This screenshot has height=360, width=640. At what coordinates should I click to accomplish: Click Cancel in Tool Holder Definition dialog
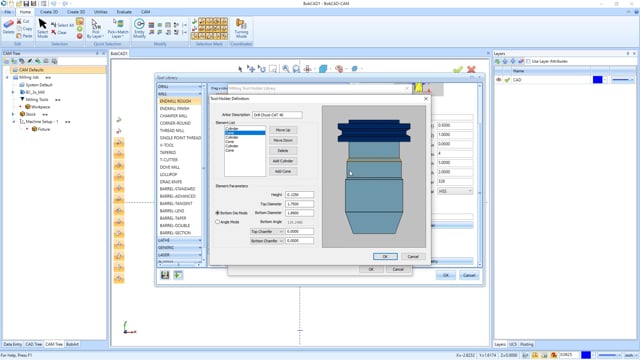(x=413, y=256)
